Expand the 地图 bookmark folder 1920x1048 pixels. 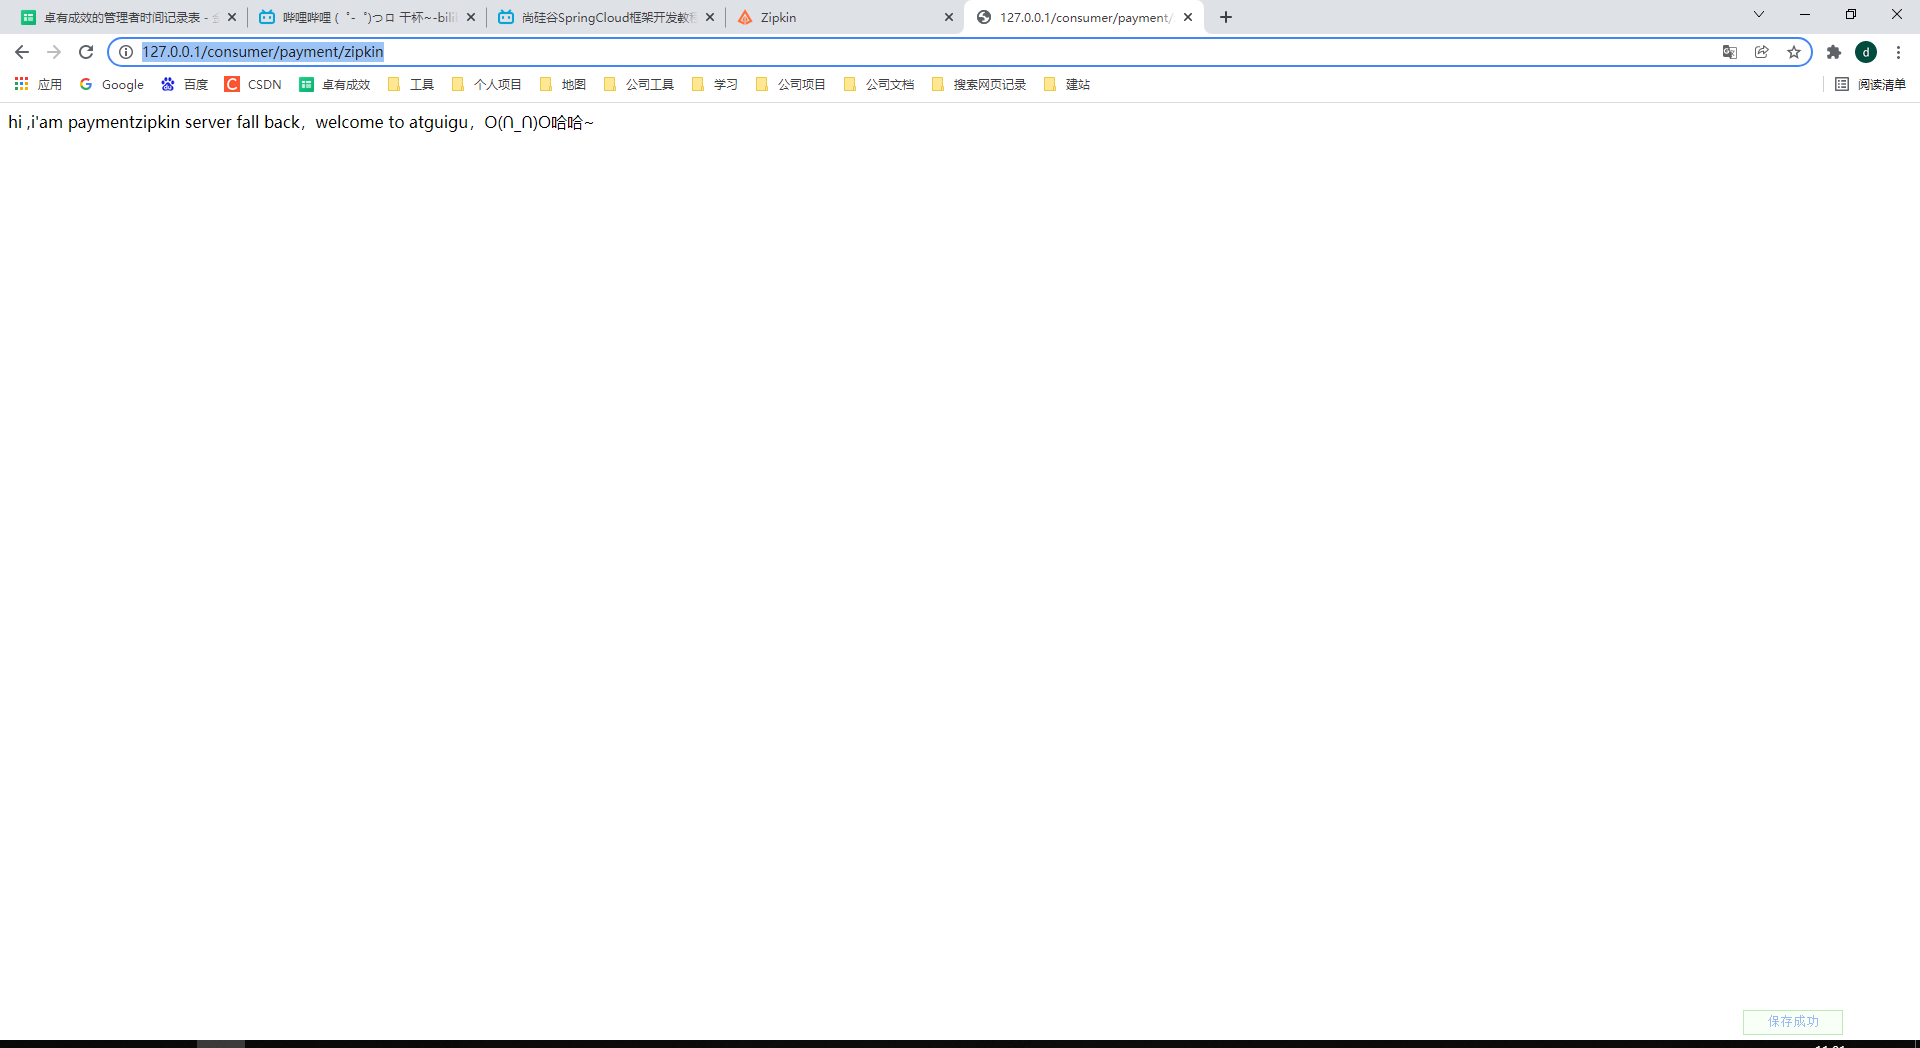(x=563, y=84)
